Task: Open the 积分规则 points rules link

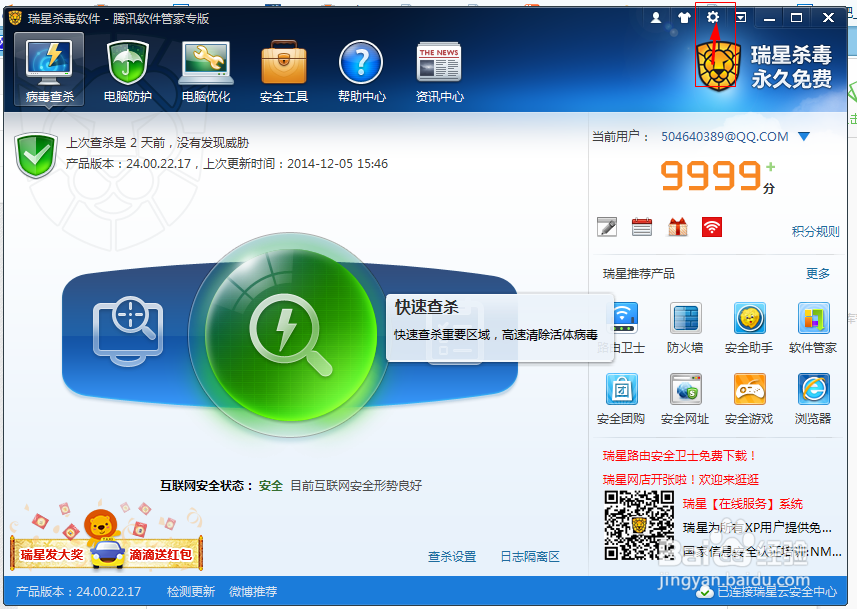Action: pyautogui.click(x=815, y=232)
